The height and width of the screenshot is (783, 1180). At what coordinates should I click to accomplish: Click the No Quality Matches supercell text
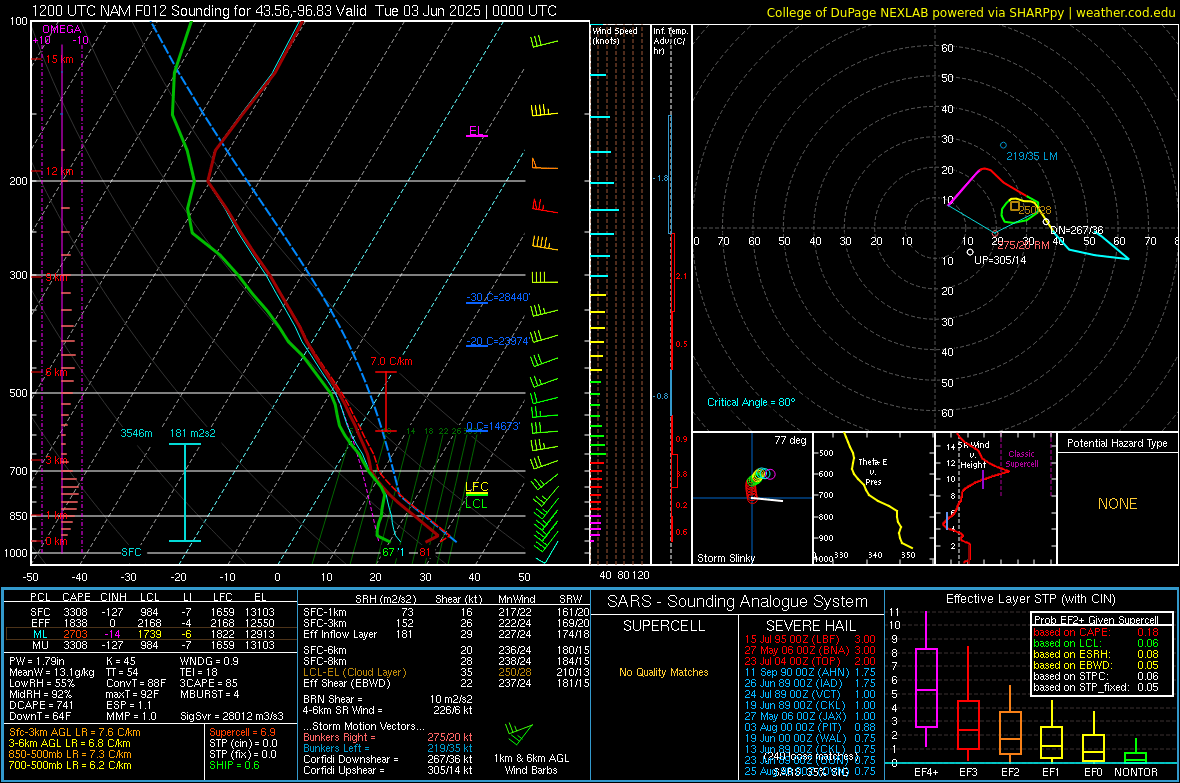[x=664, y=672]
